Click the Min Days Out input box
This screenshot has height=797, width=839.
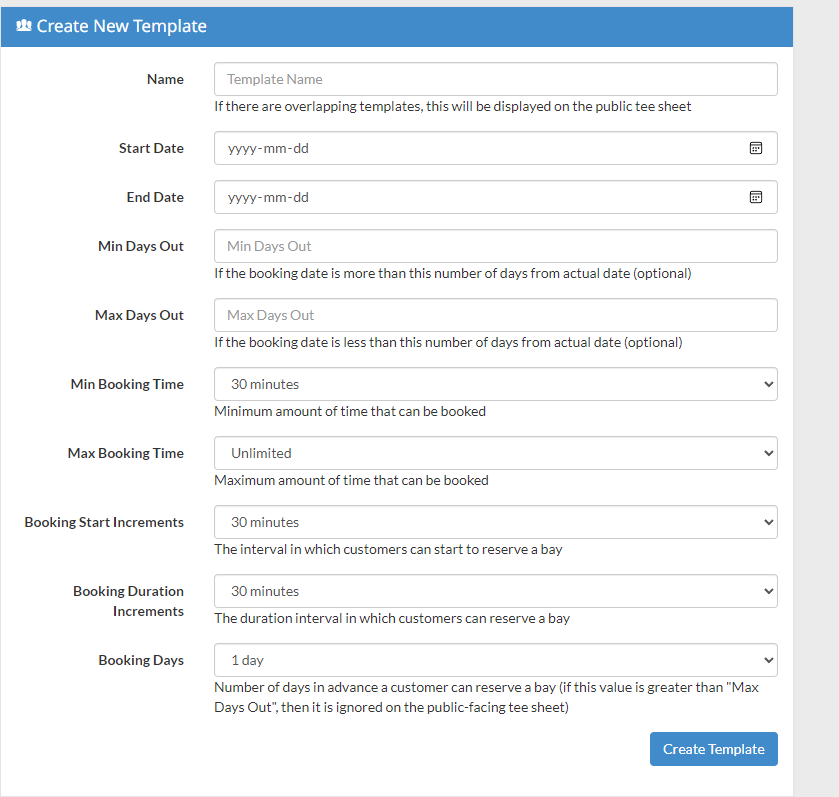pos(495,246)
